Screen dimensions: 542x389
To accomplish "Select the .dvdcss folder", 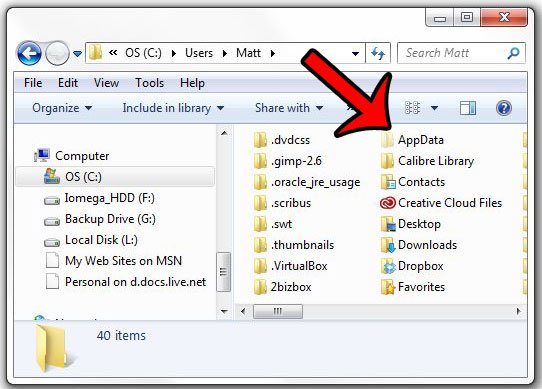I will 282,140.
